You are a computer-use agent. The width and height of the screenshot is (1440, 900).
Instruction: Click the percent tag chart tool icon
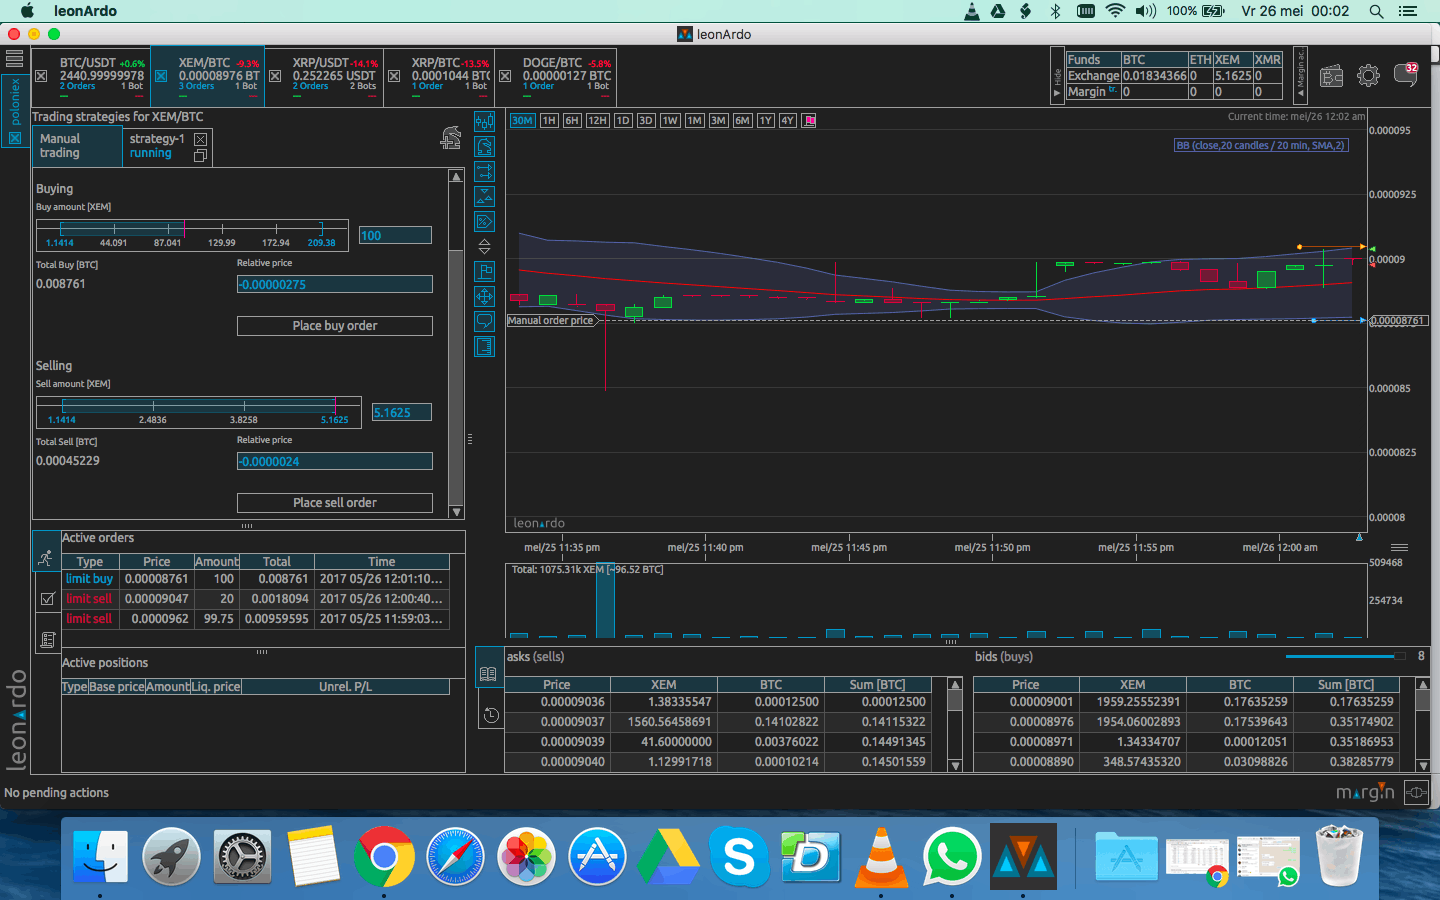[x=485, y=222]
